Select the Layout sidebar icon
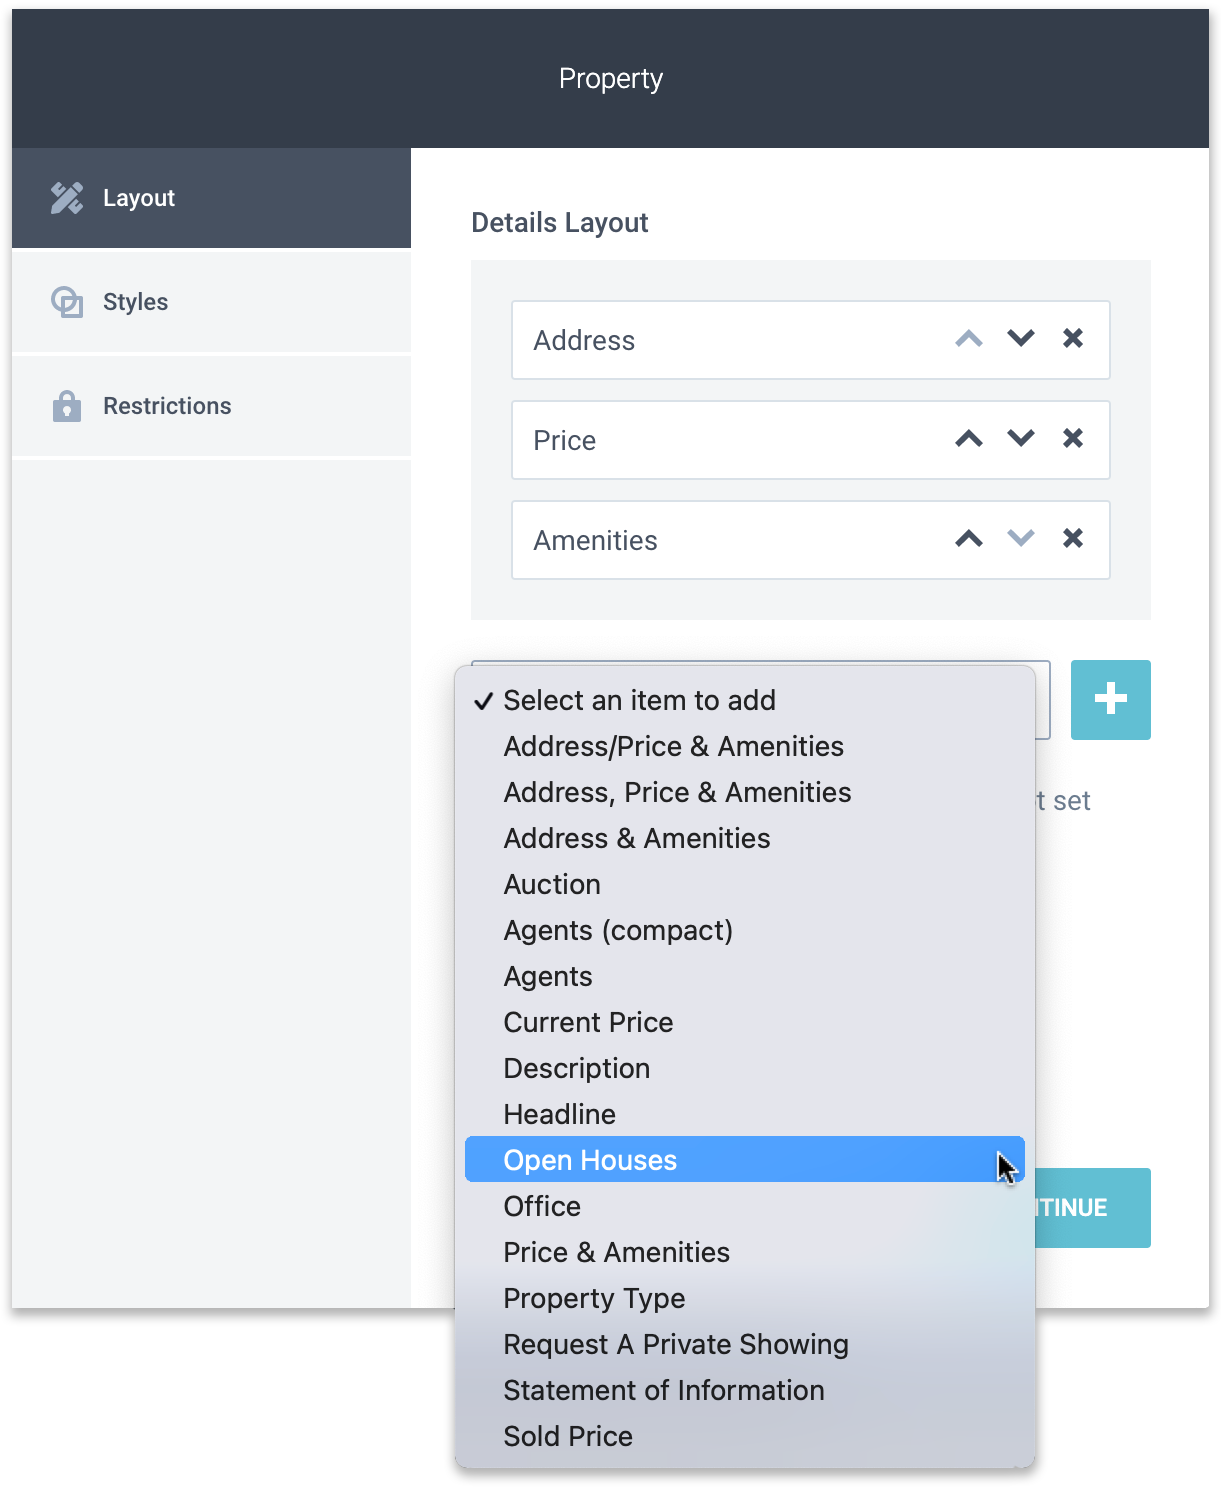 coord(66,197)
